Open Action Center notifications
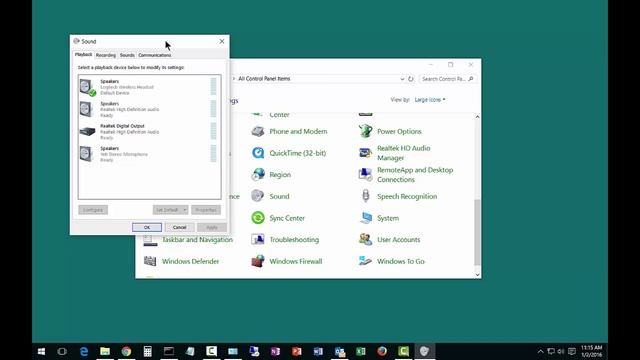Viewport: 640px width, 360px height. pos(572,351)
